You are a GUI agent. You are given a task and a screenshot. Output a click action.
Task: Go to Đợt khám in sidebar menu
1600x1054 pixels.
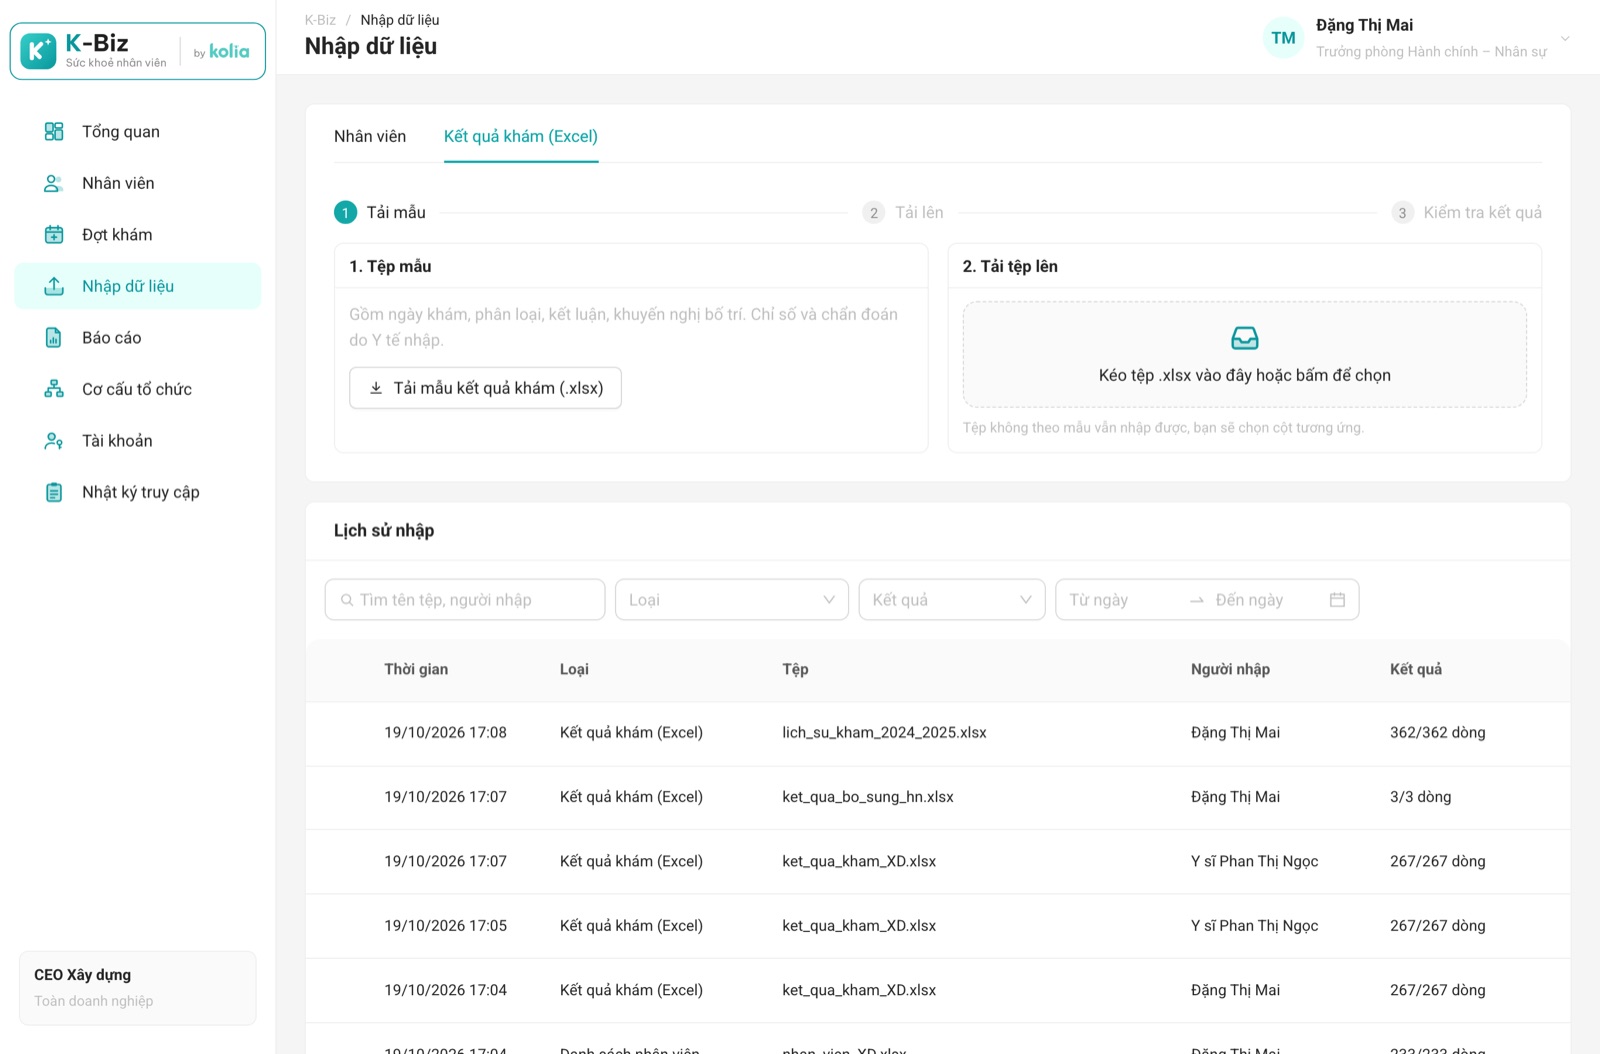(x=138, y=235)
